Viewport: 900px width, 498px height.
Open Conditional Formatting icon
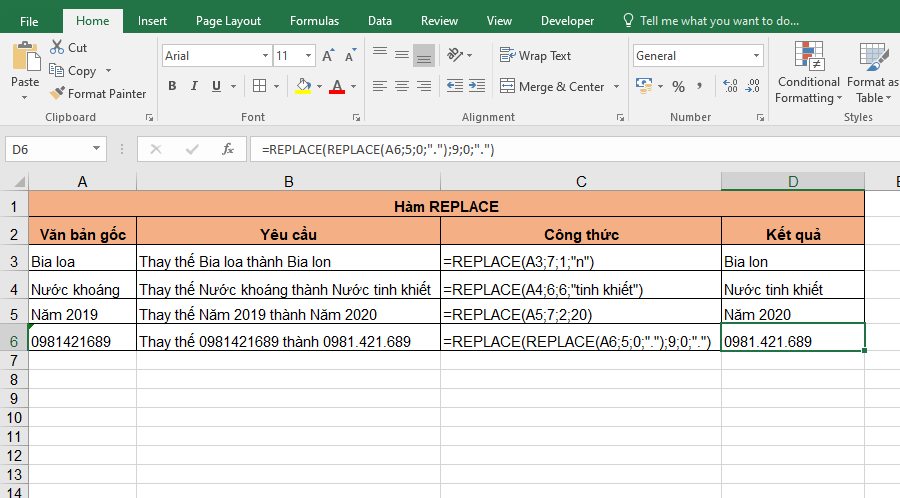[808, 58]
